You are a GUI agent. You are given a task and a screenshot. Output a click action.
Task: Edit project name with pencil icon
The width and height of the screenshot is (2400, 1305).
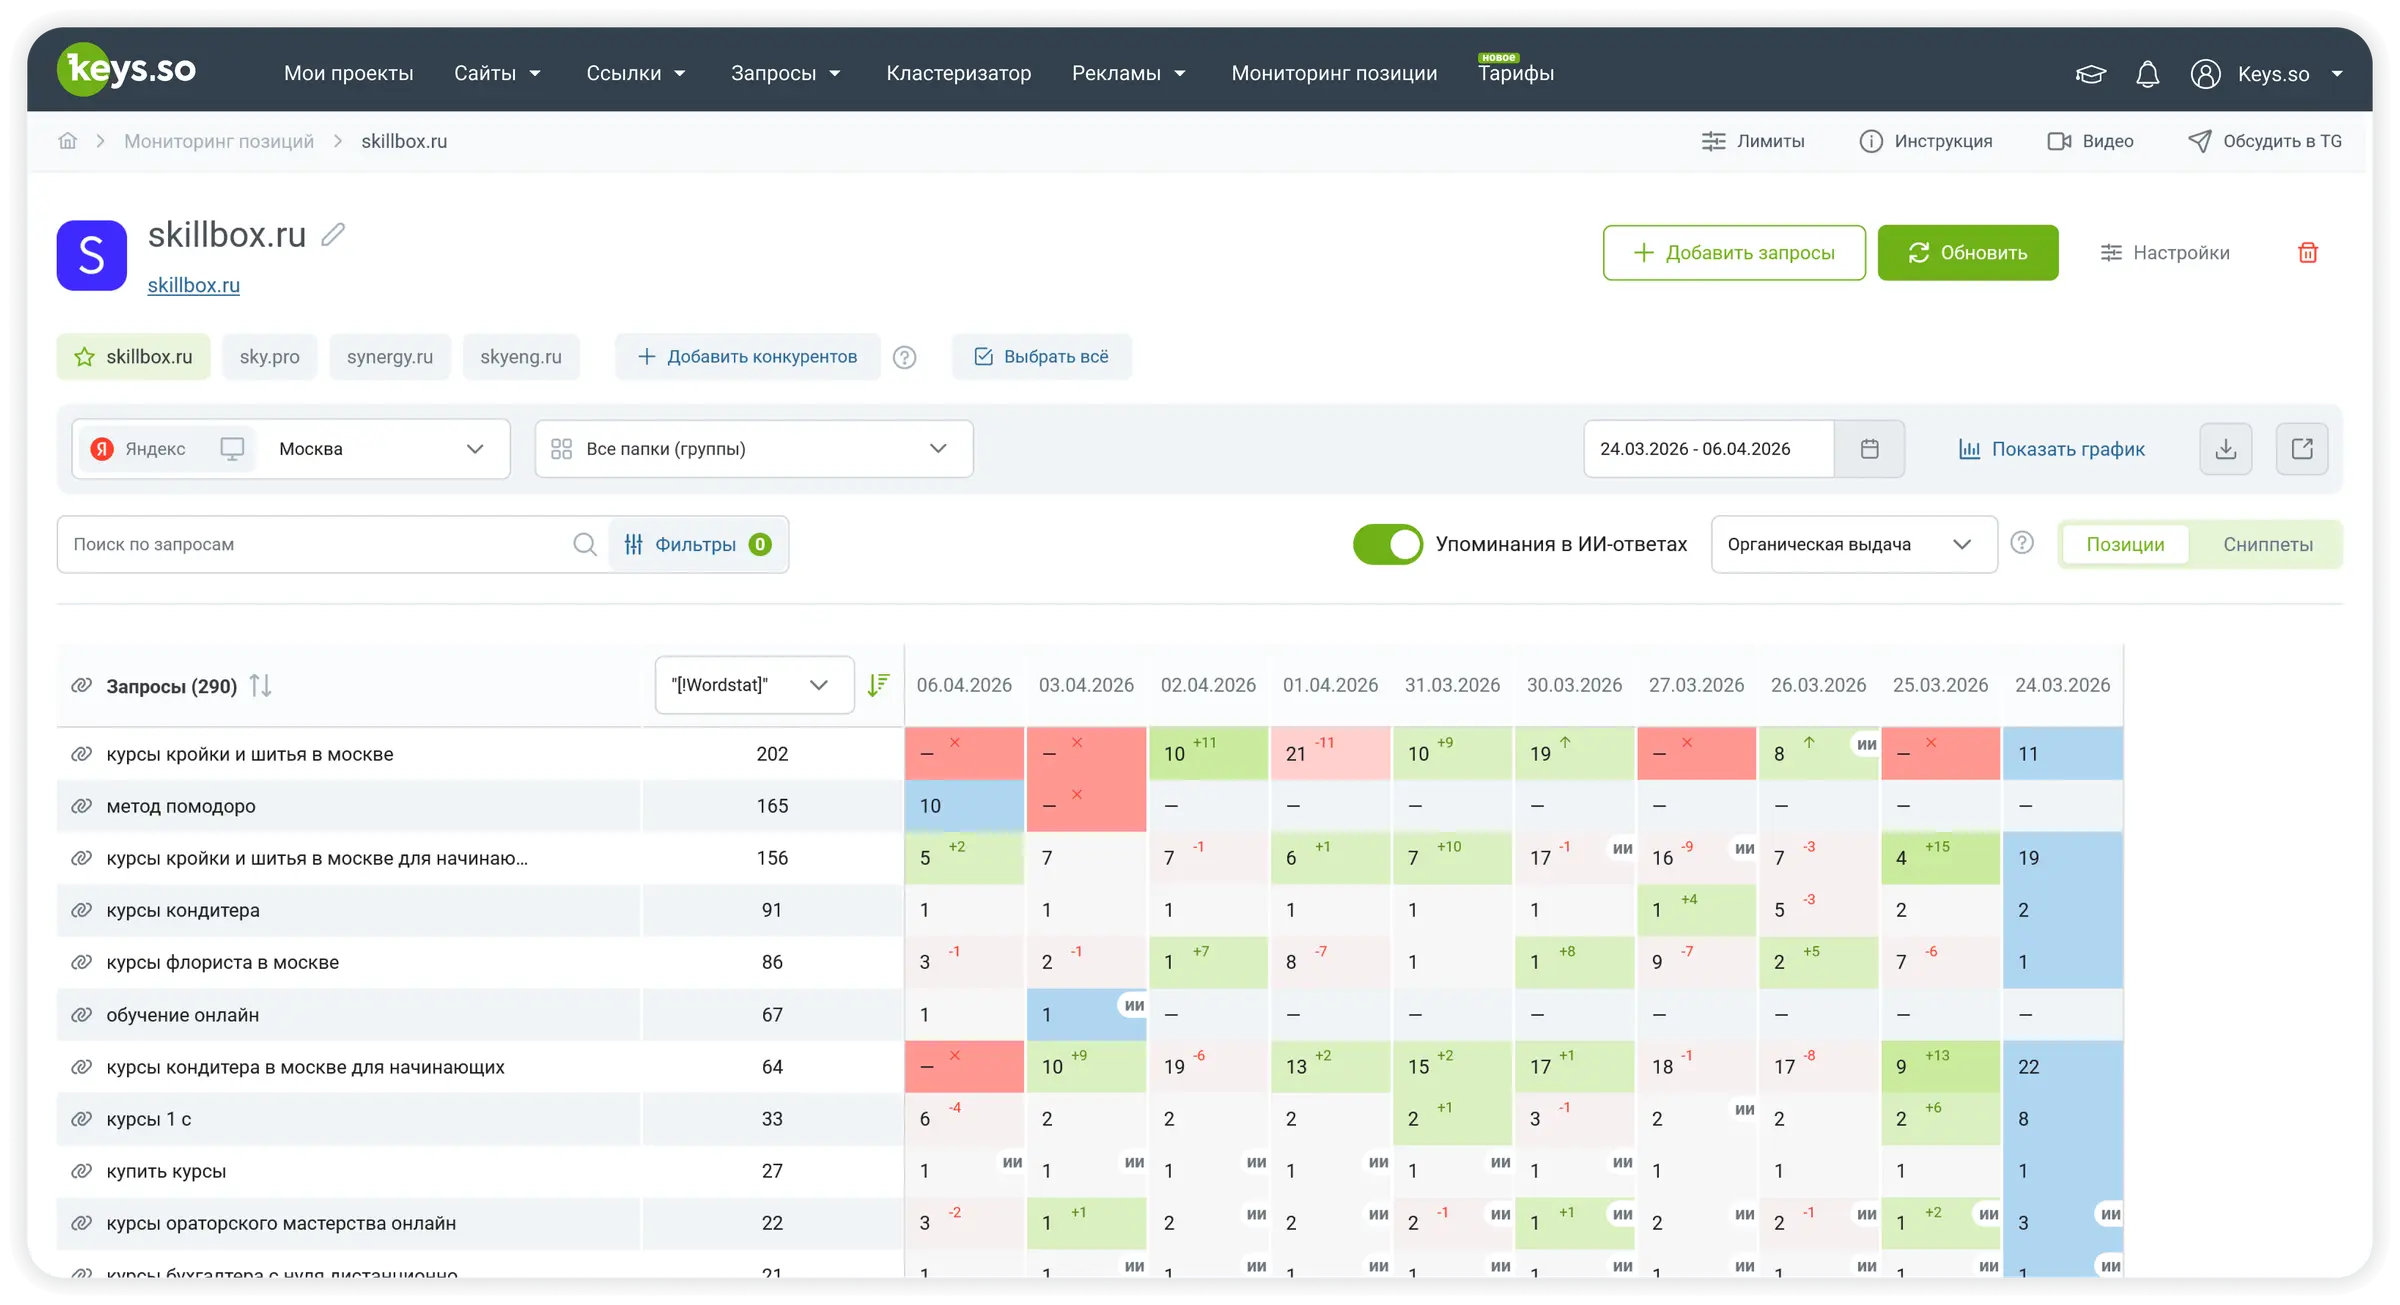pos(333,234)
